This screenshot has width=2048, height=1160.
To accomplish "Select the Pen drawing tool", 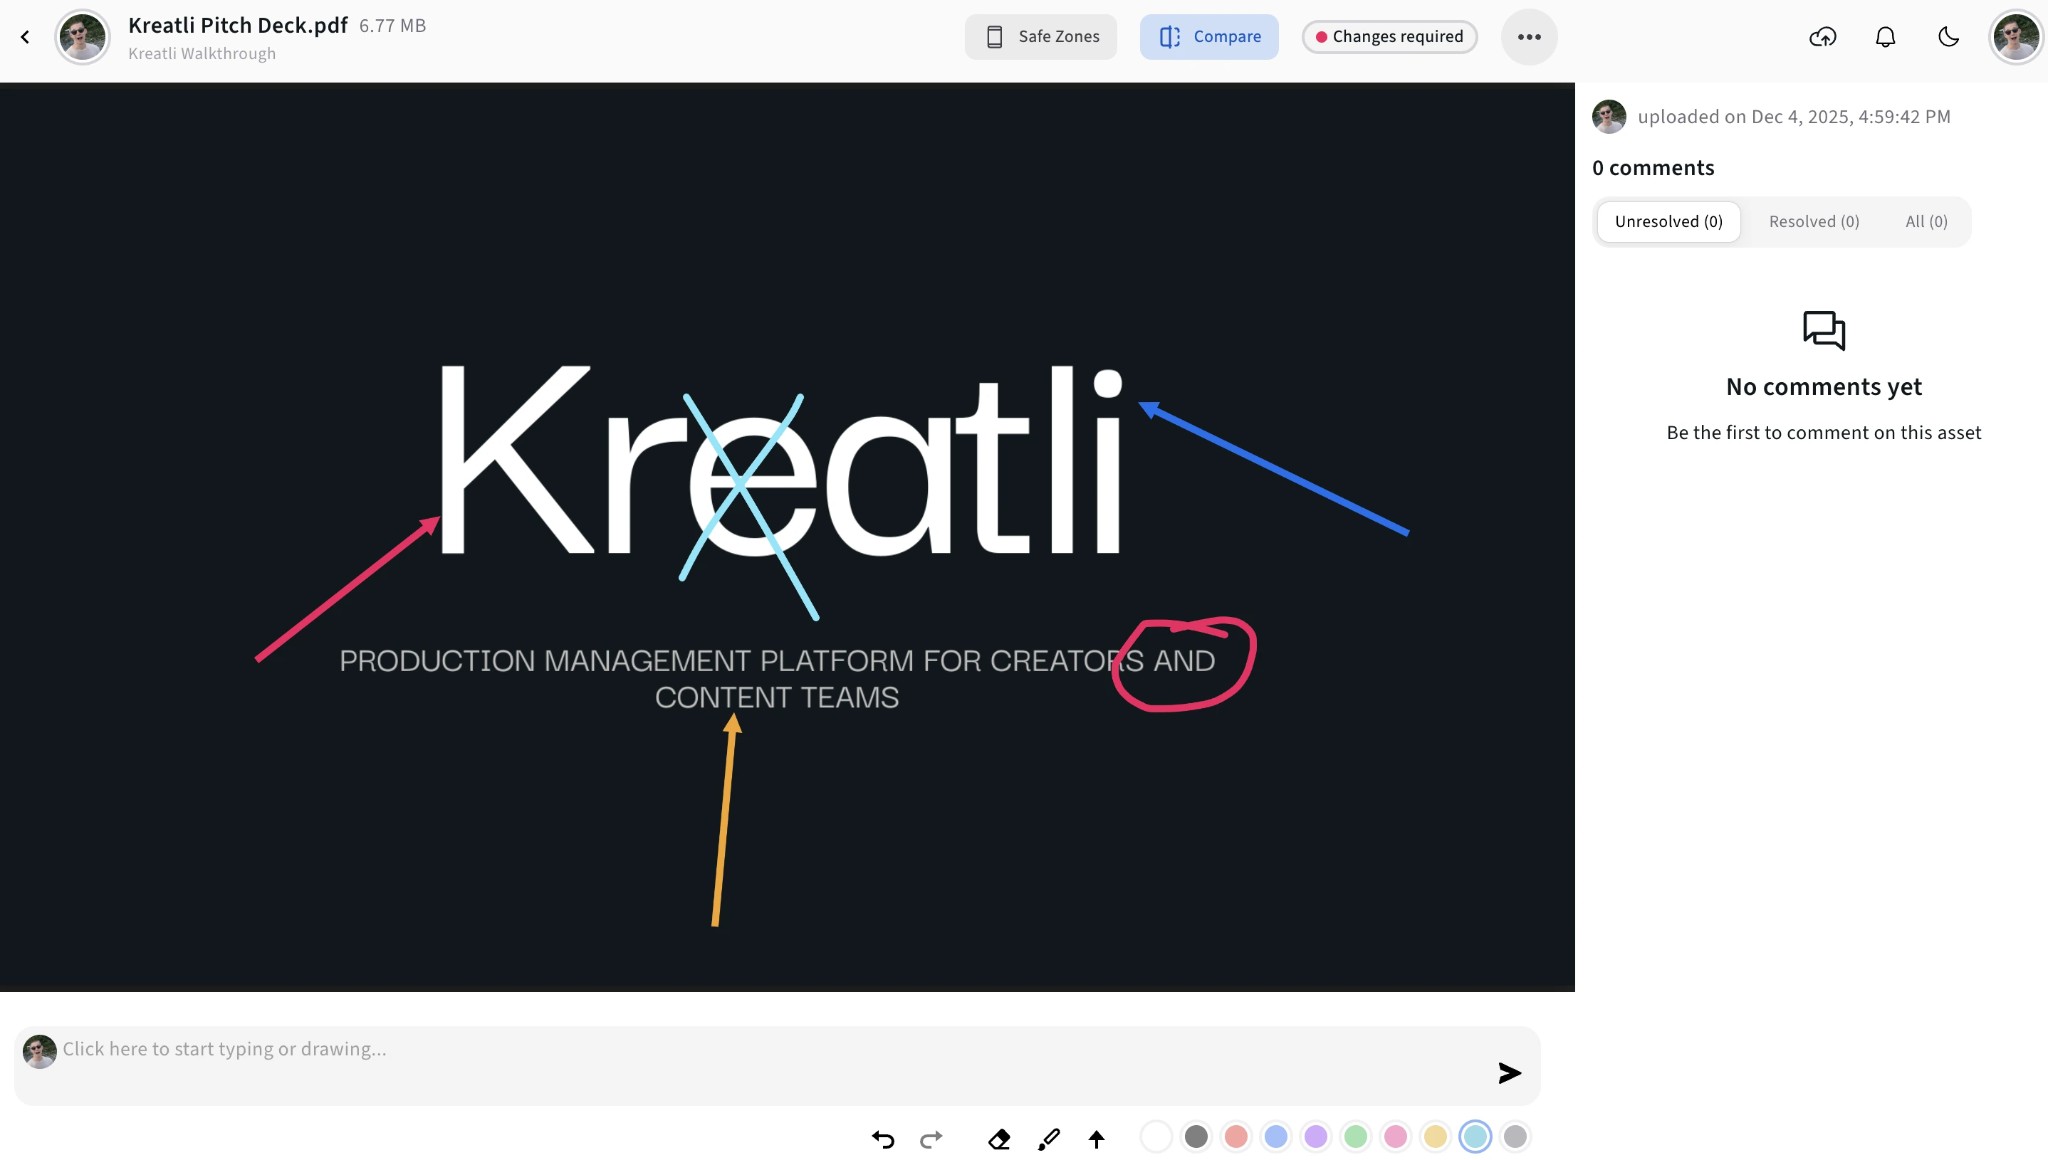I will [x=1049, y=1139].
